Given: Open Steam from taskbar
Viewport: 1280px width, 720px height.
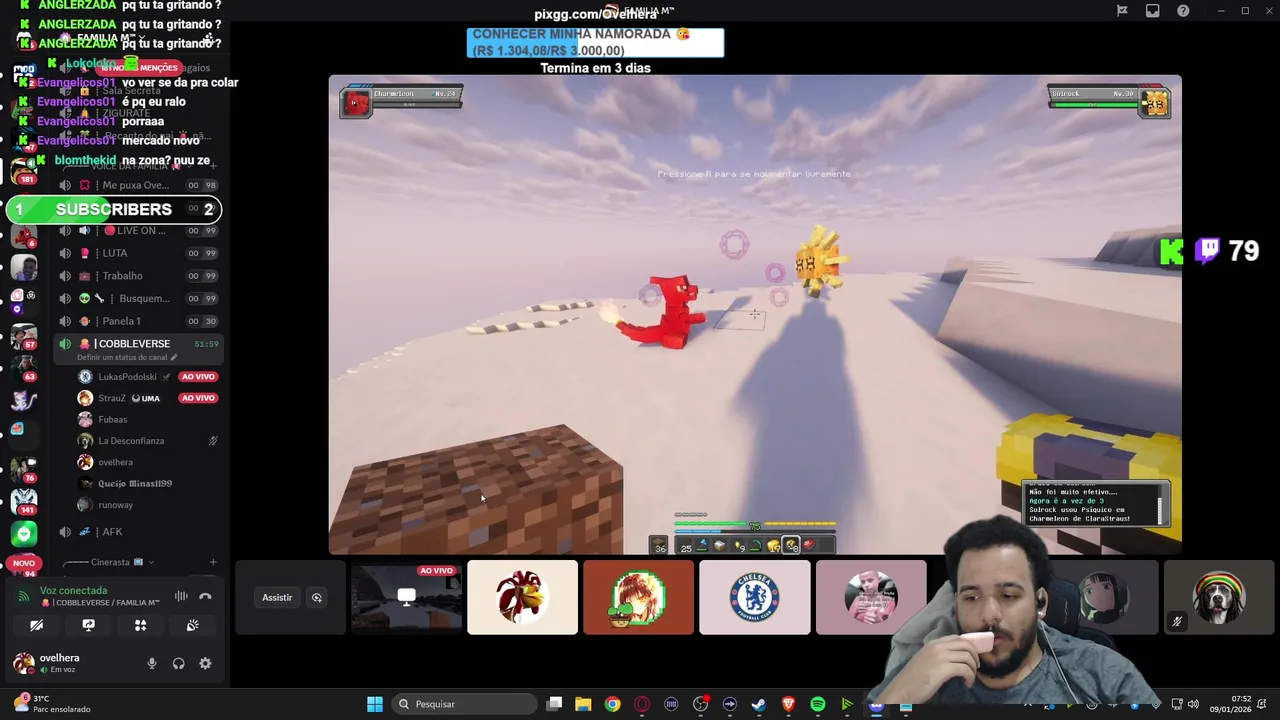Looking at the screenshot, I should tap(759, 704).
